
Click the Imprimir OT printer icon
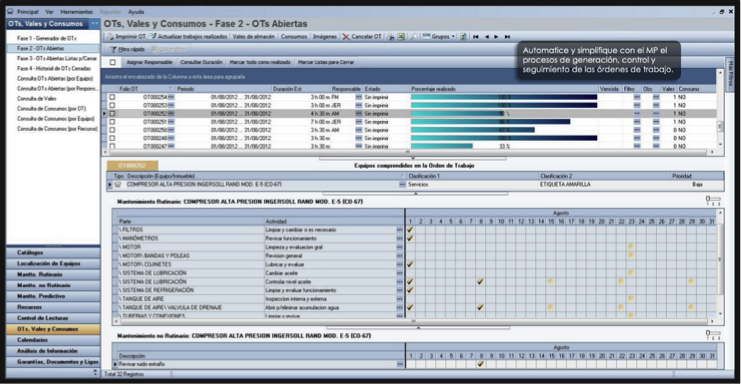pyautogui.click(x=111, y=36)
